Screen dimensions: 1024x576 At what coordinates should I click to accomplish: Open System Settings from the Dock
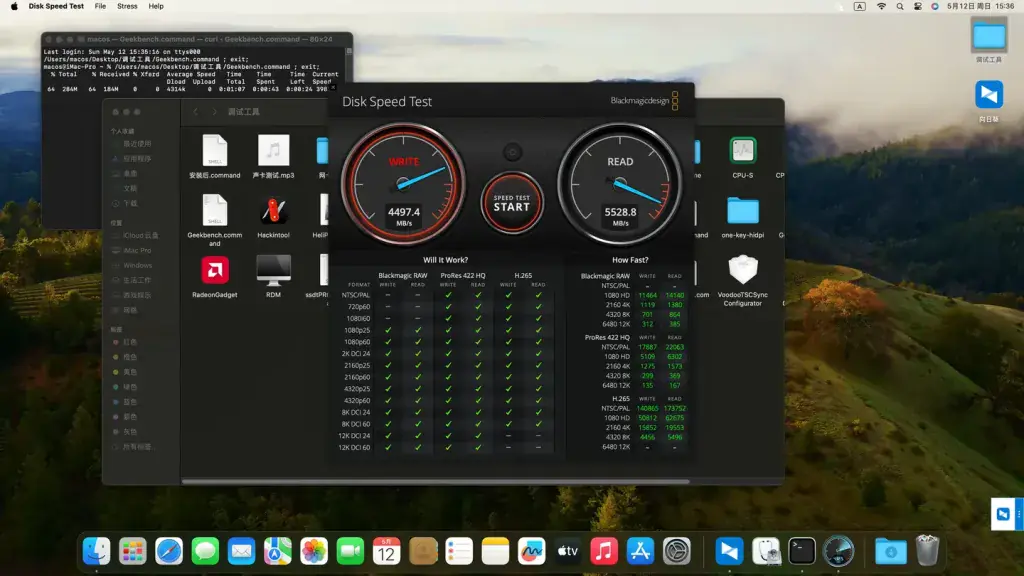click(x=677, y=552)
